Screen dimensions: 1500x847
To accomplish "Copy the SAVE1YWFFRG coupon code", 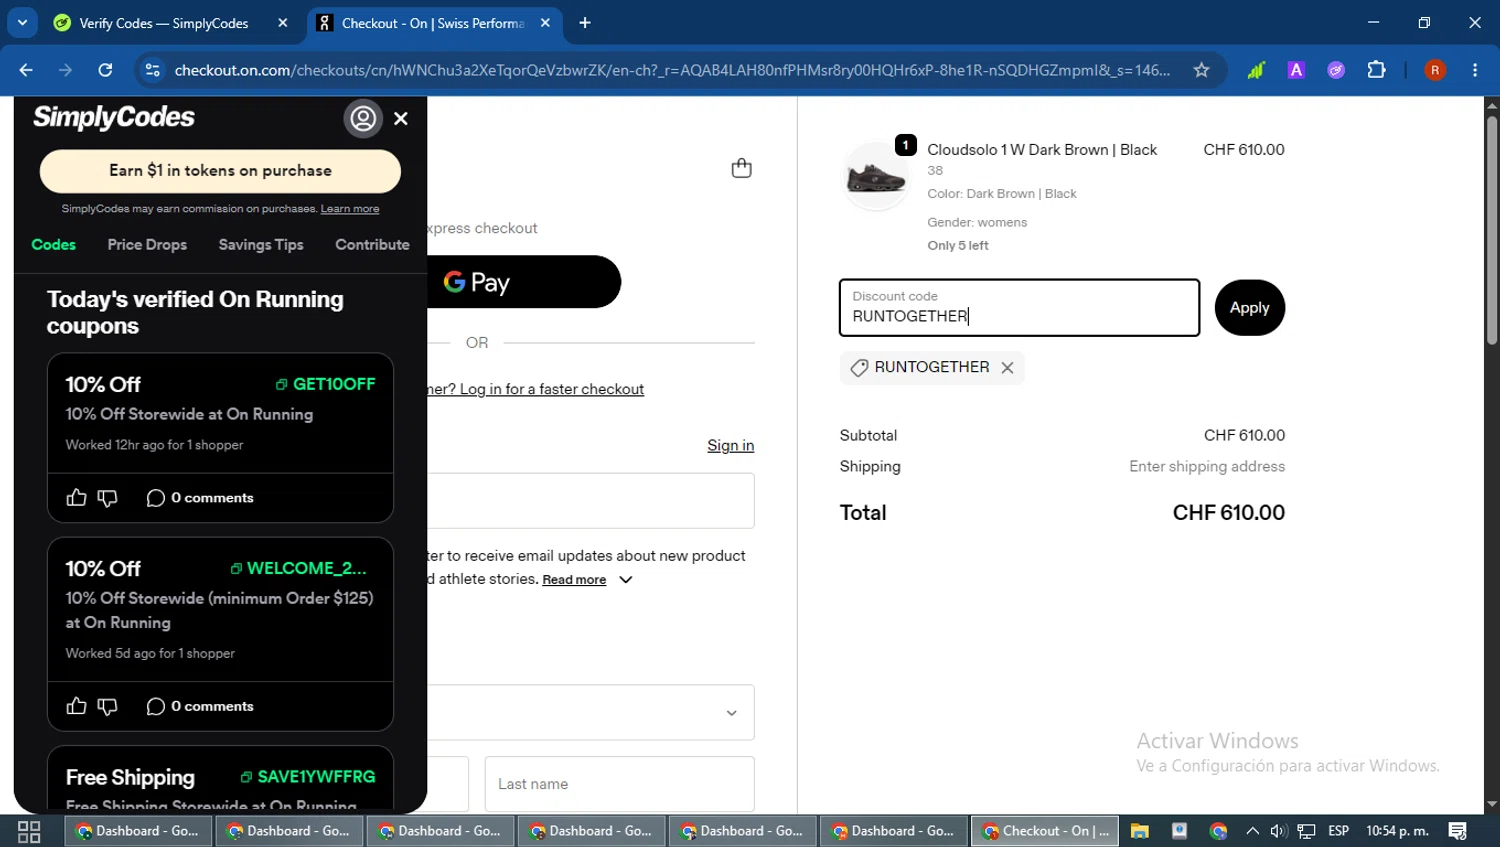I will [308, 777].
